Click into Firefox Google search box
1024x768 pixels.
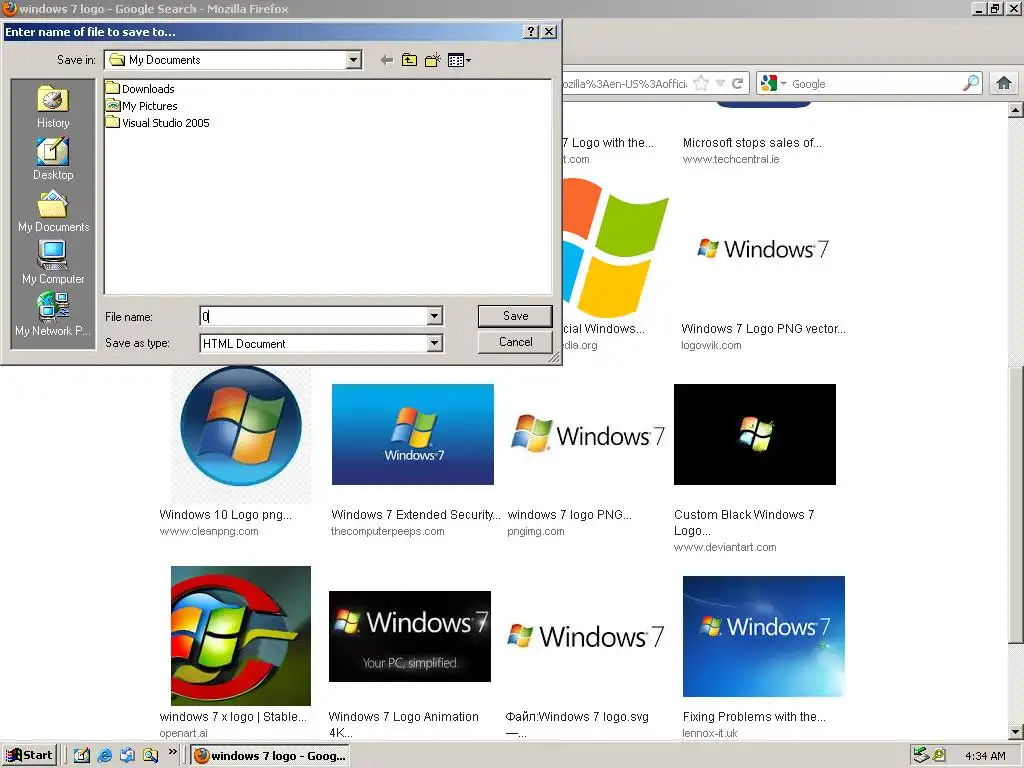[875, 84]
